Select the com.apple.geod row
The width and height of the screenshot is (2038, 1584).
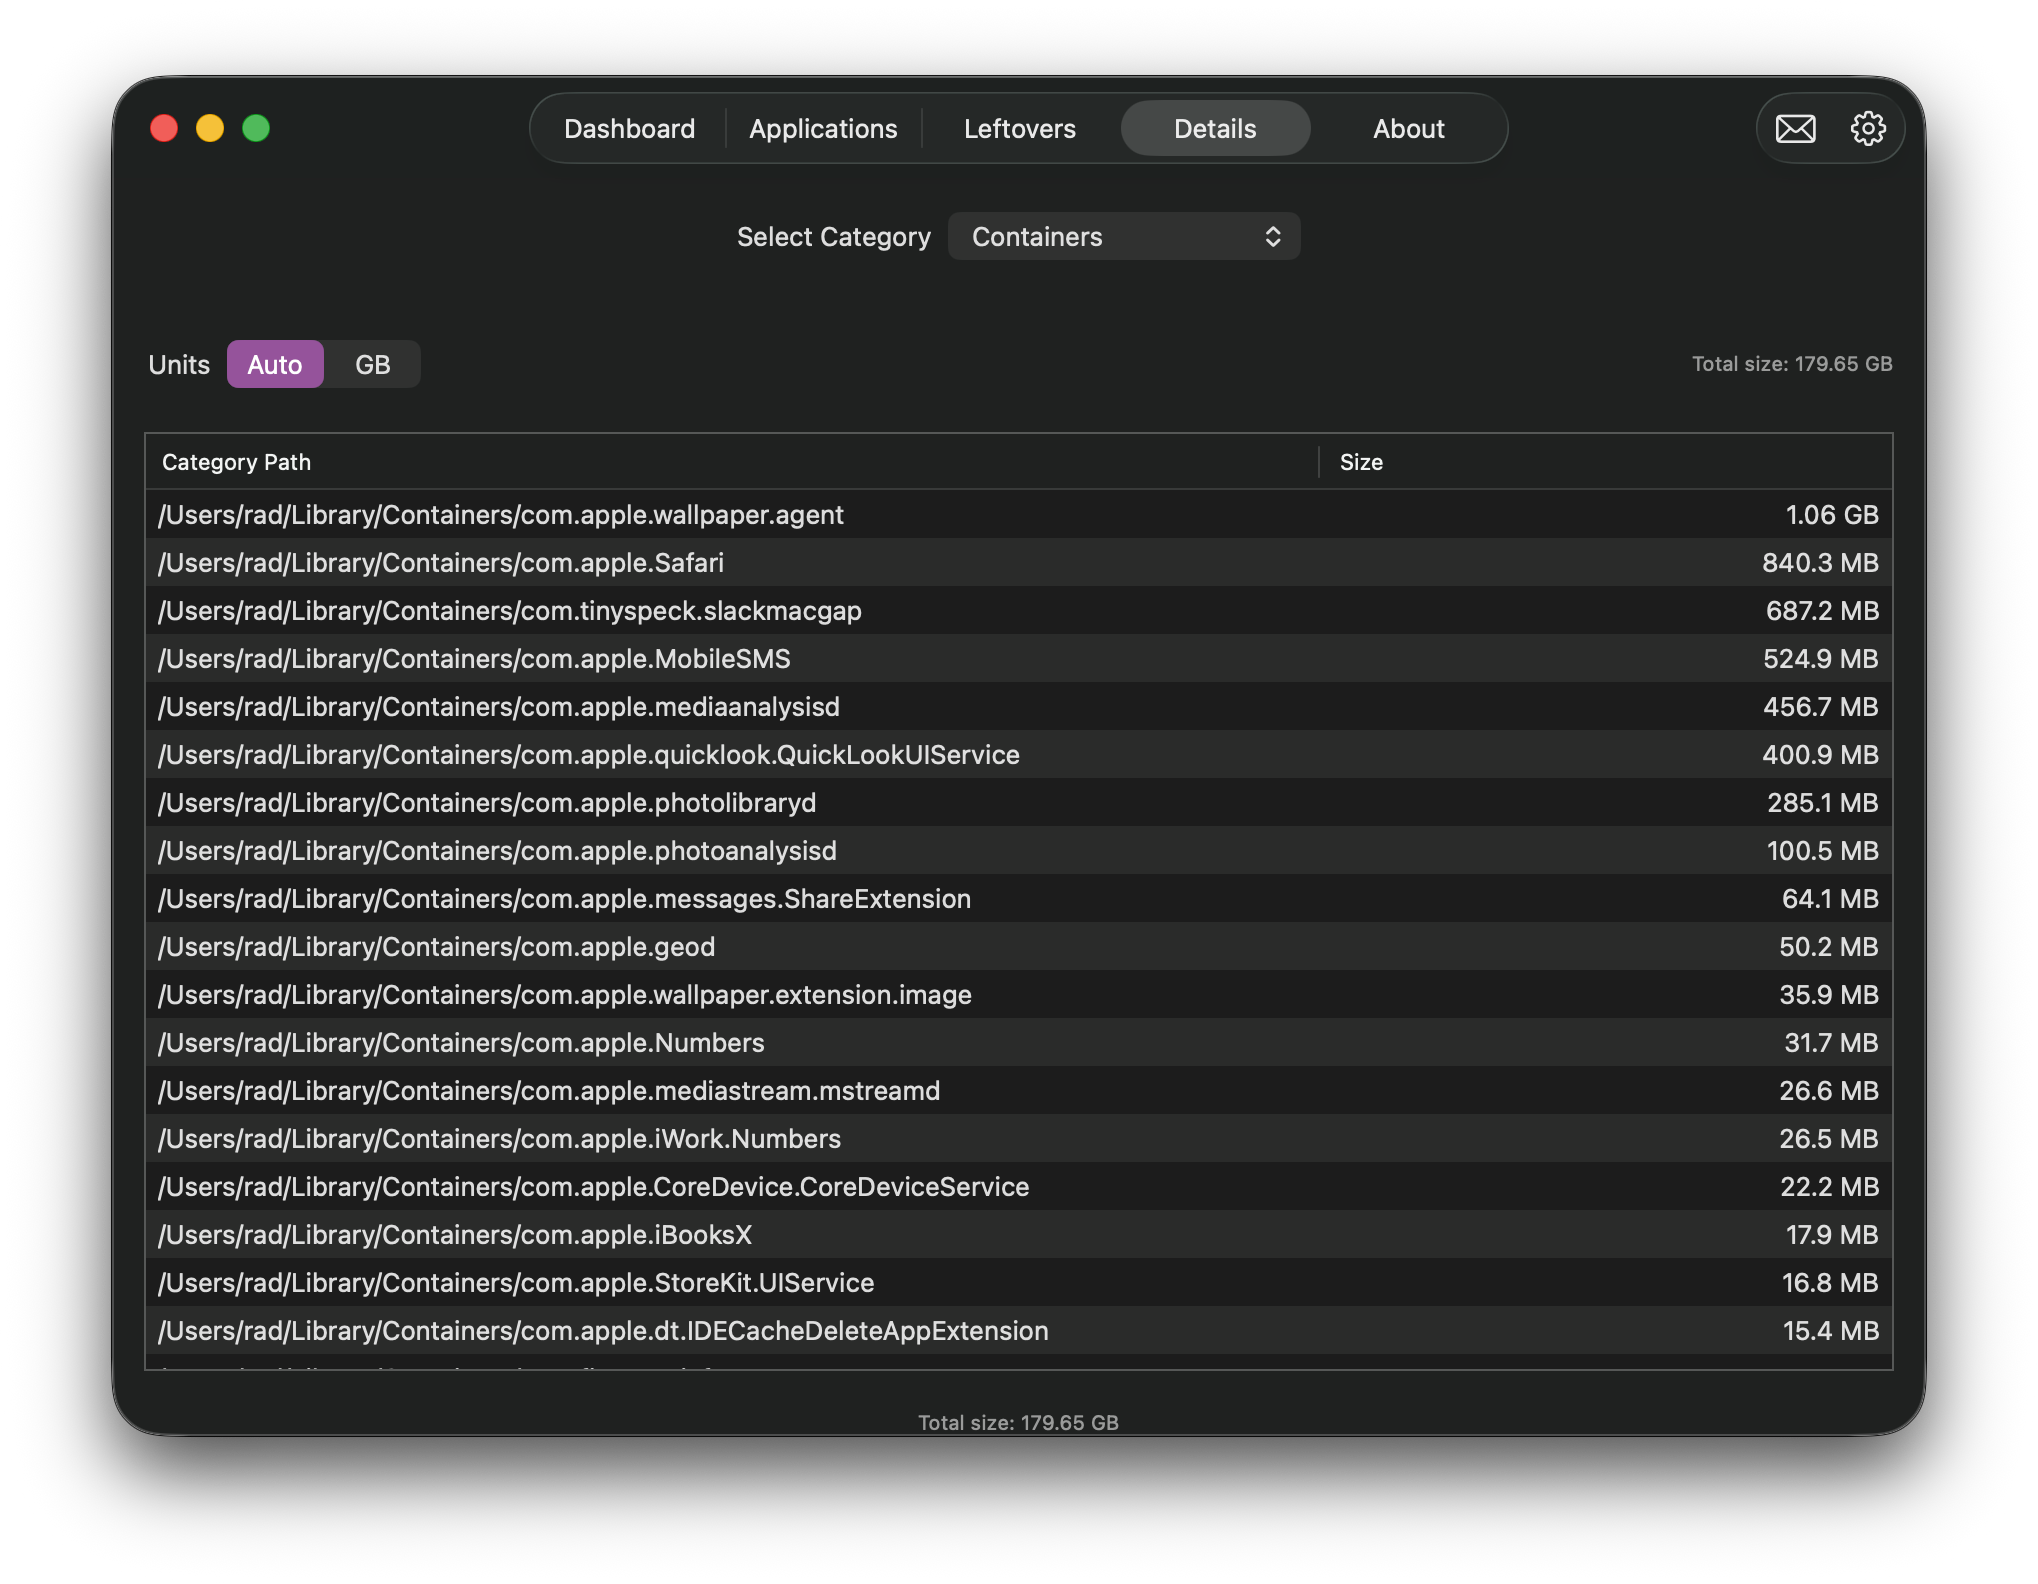tap(1018, 947)
